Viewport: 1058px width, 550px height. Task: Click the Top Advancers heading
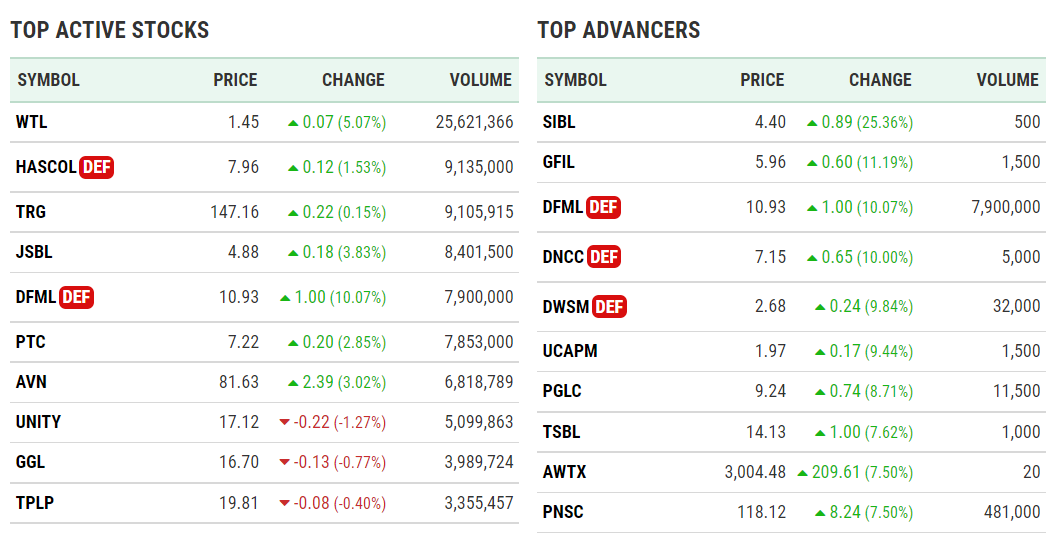[x=619, y=30]
